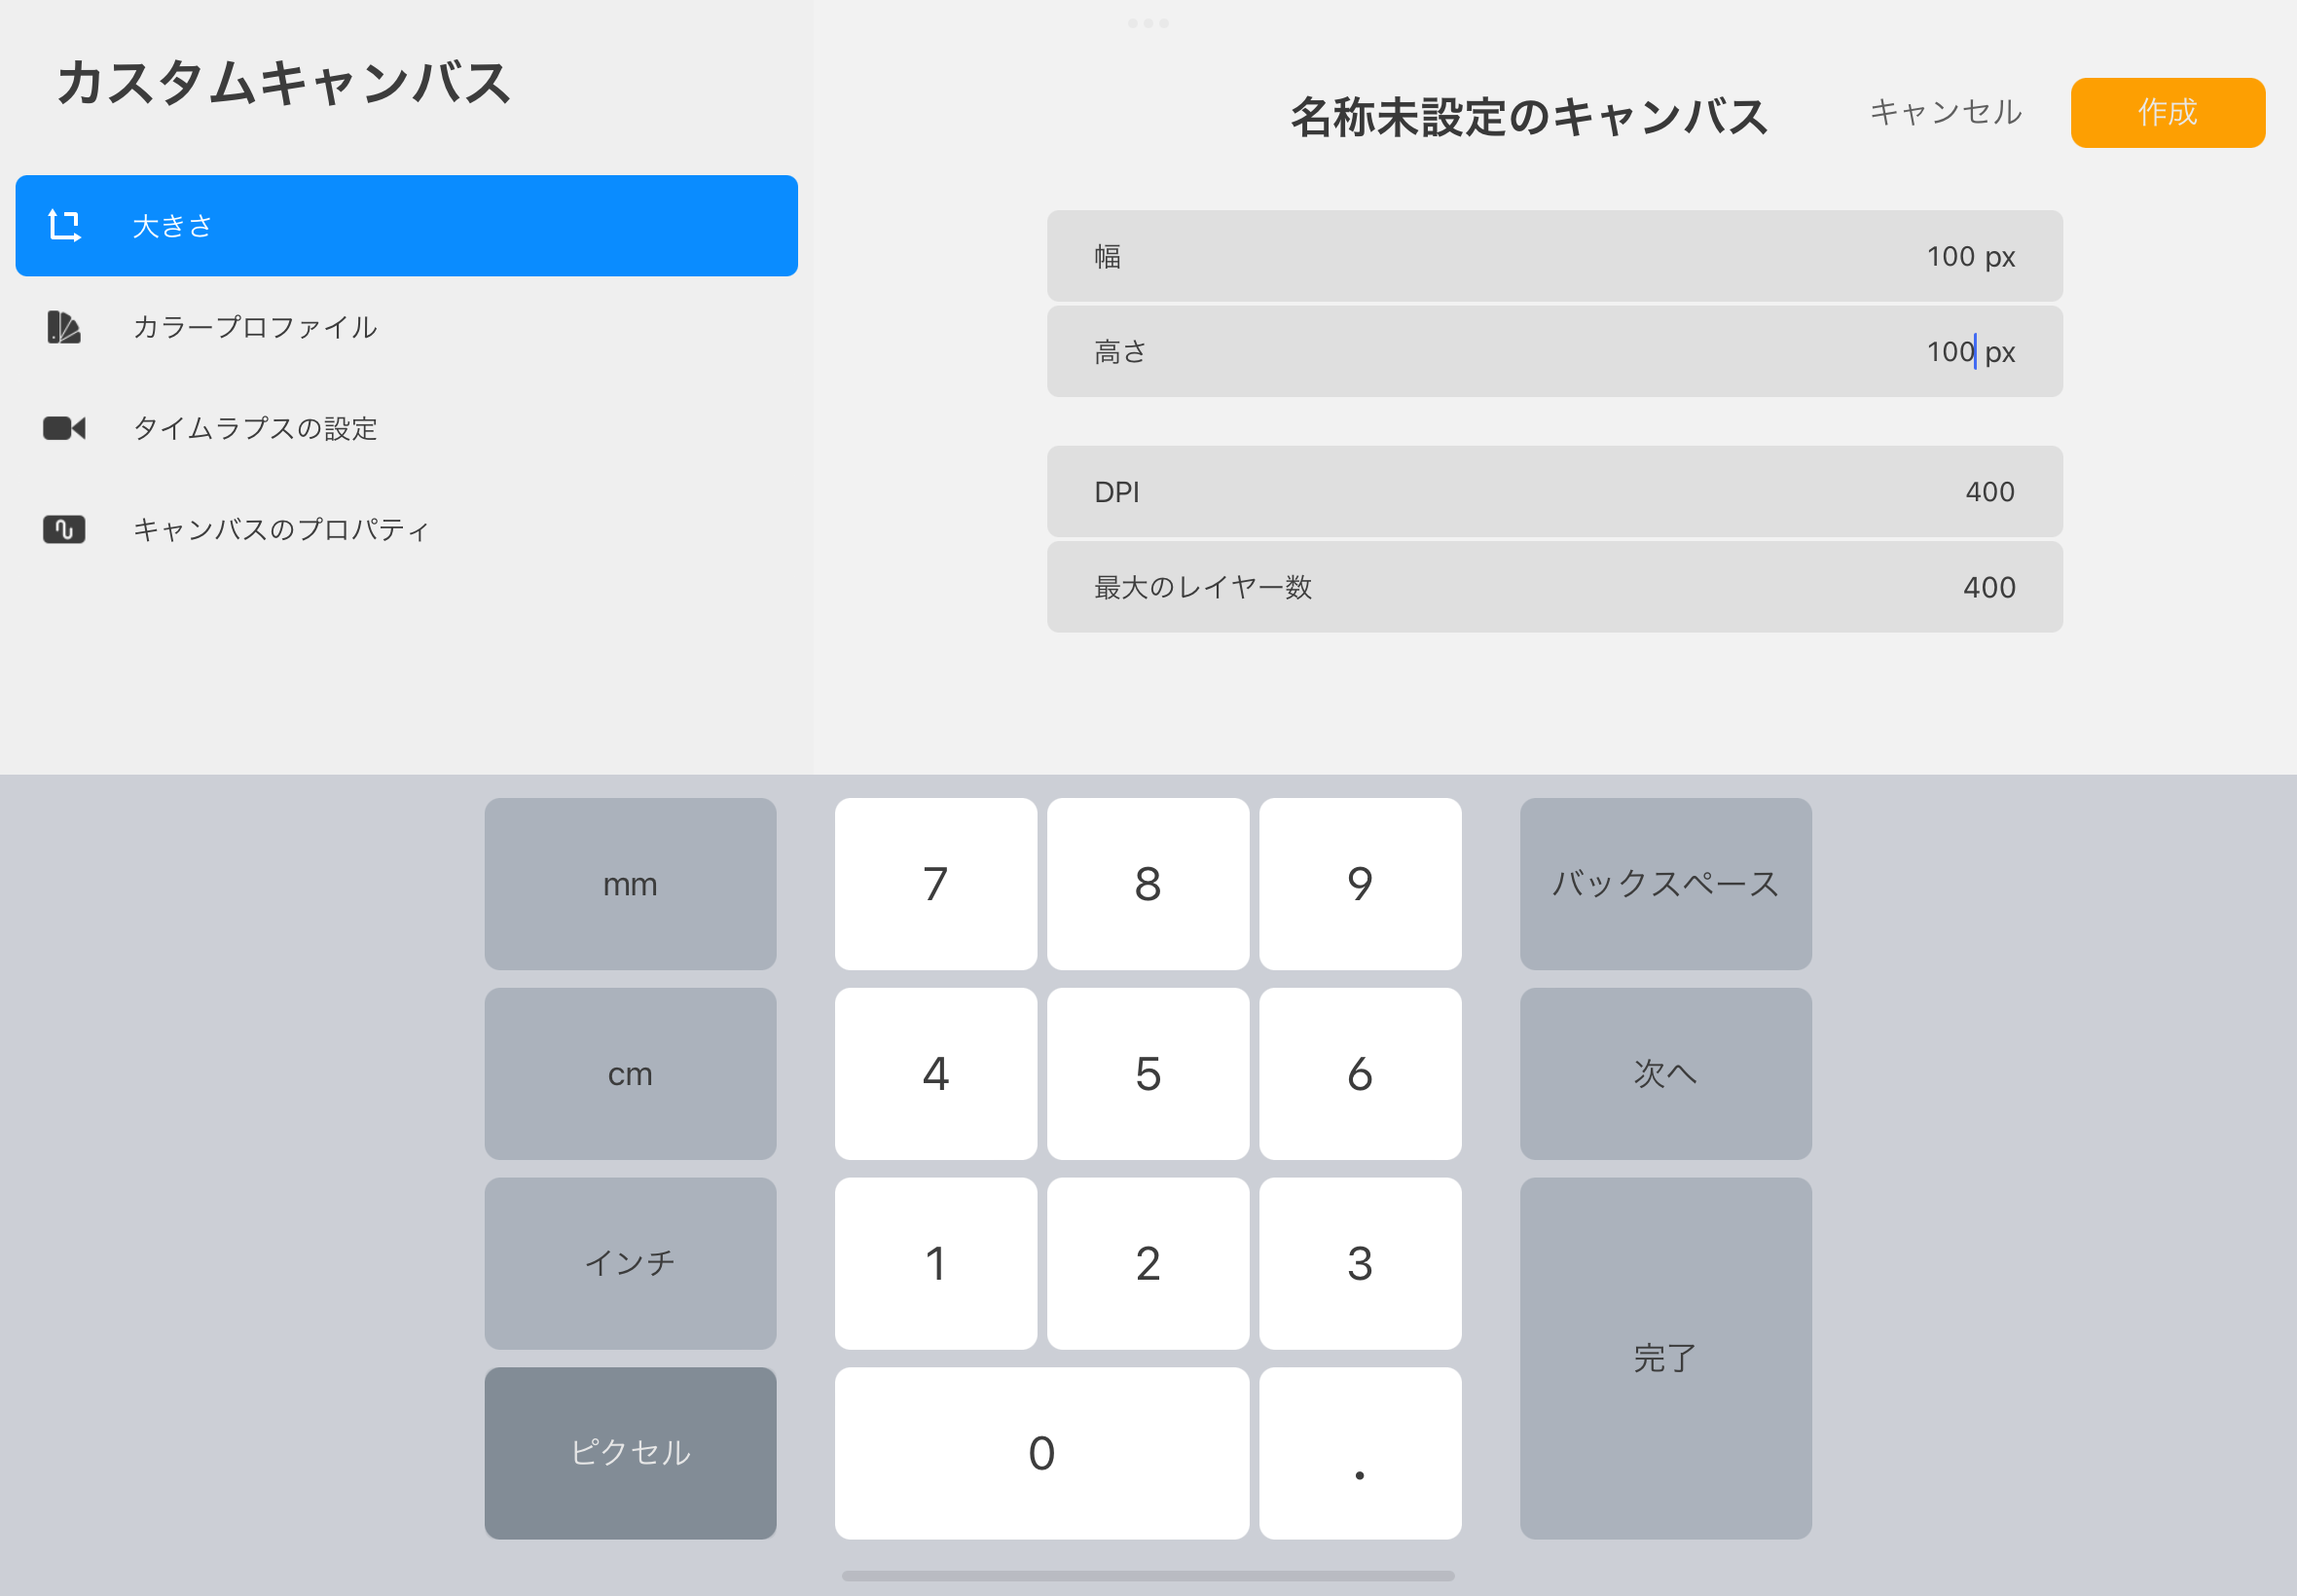Click the color profile swatch icon
This screenshot has height=1596, width=2297.
point(64,327)
